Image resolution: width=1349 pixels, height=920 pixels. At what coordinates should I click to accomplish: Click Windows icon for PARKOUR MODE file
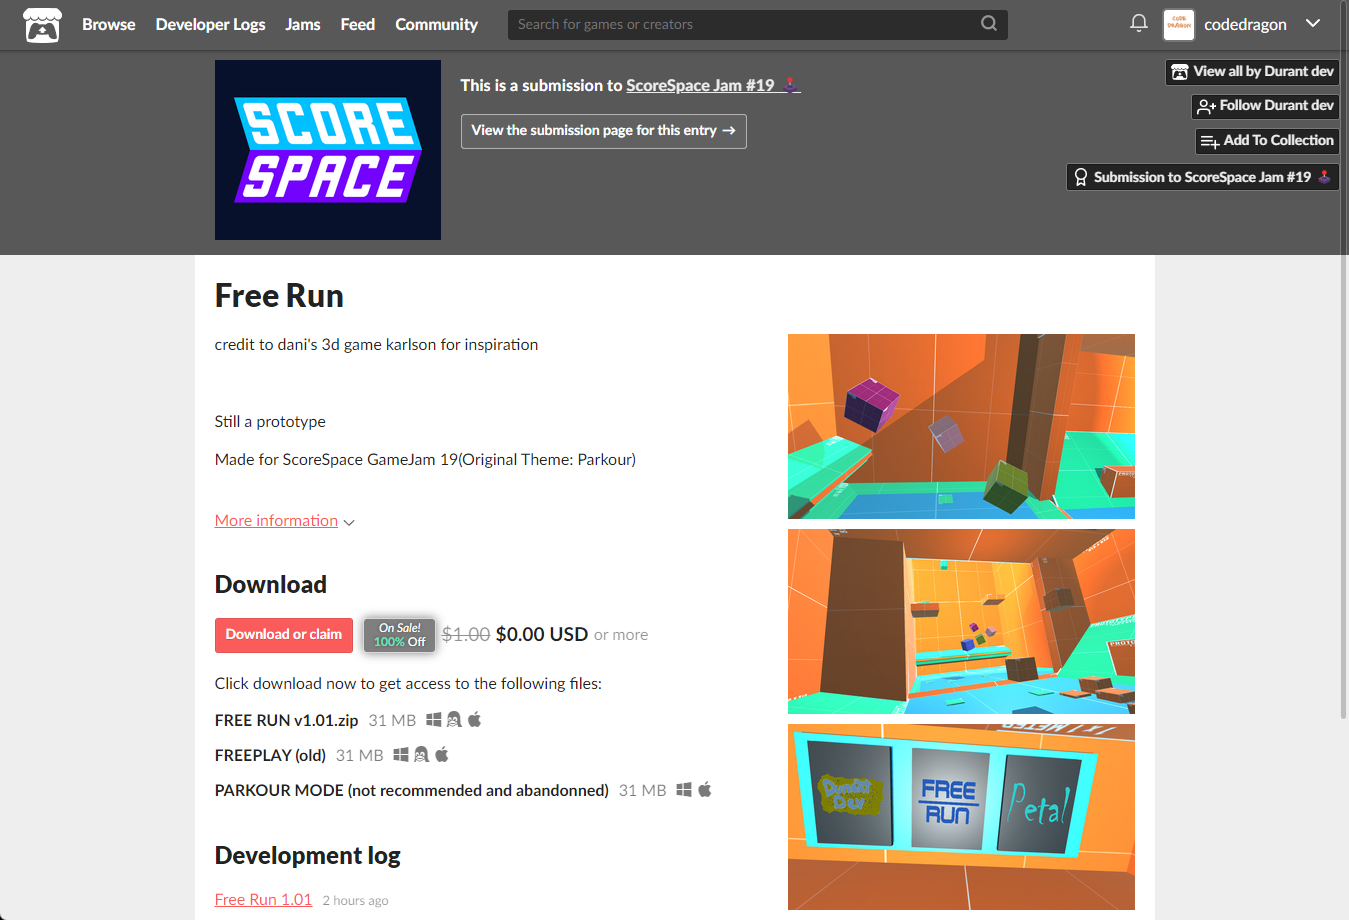(684, 790)
